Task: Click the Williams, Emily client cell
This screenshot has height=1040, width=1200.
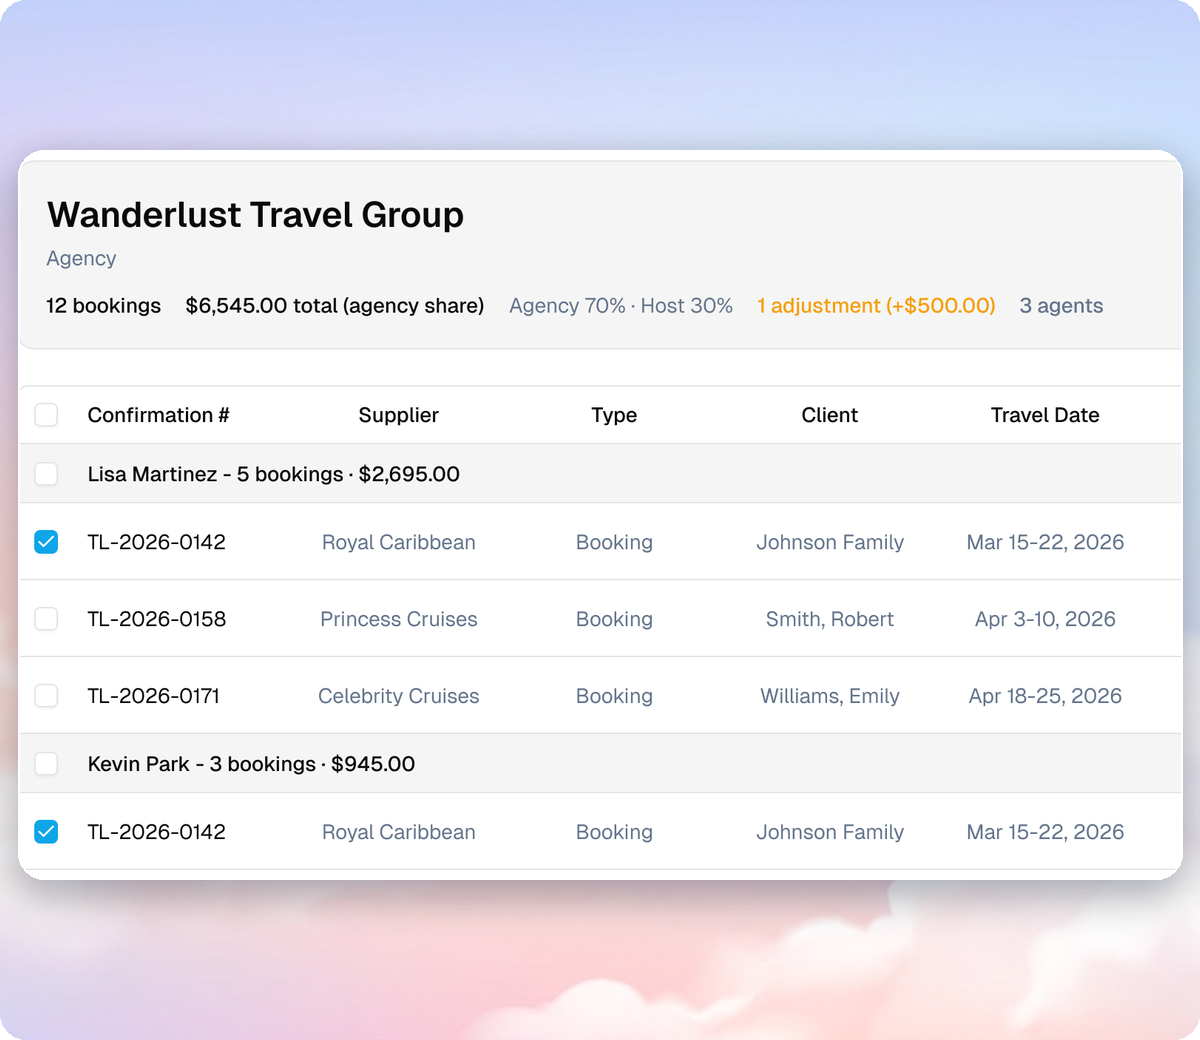Action: (x=830, y=696)
